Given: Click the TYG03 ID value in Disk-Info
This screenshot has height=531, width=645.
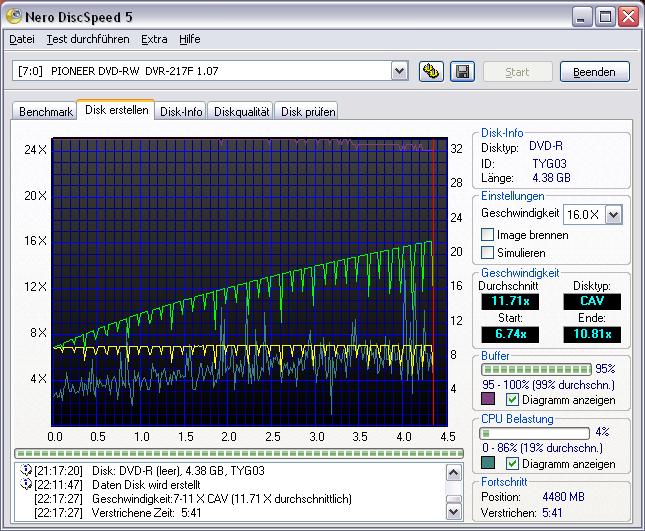Looking at the screenshot, I should (x=549, y=164).
